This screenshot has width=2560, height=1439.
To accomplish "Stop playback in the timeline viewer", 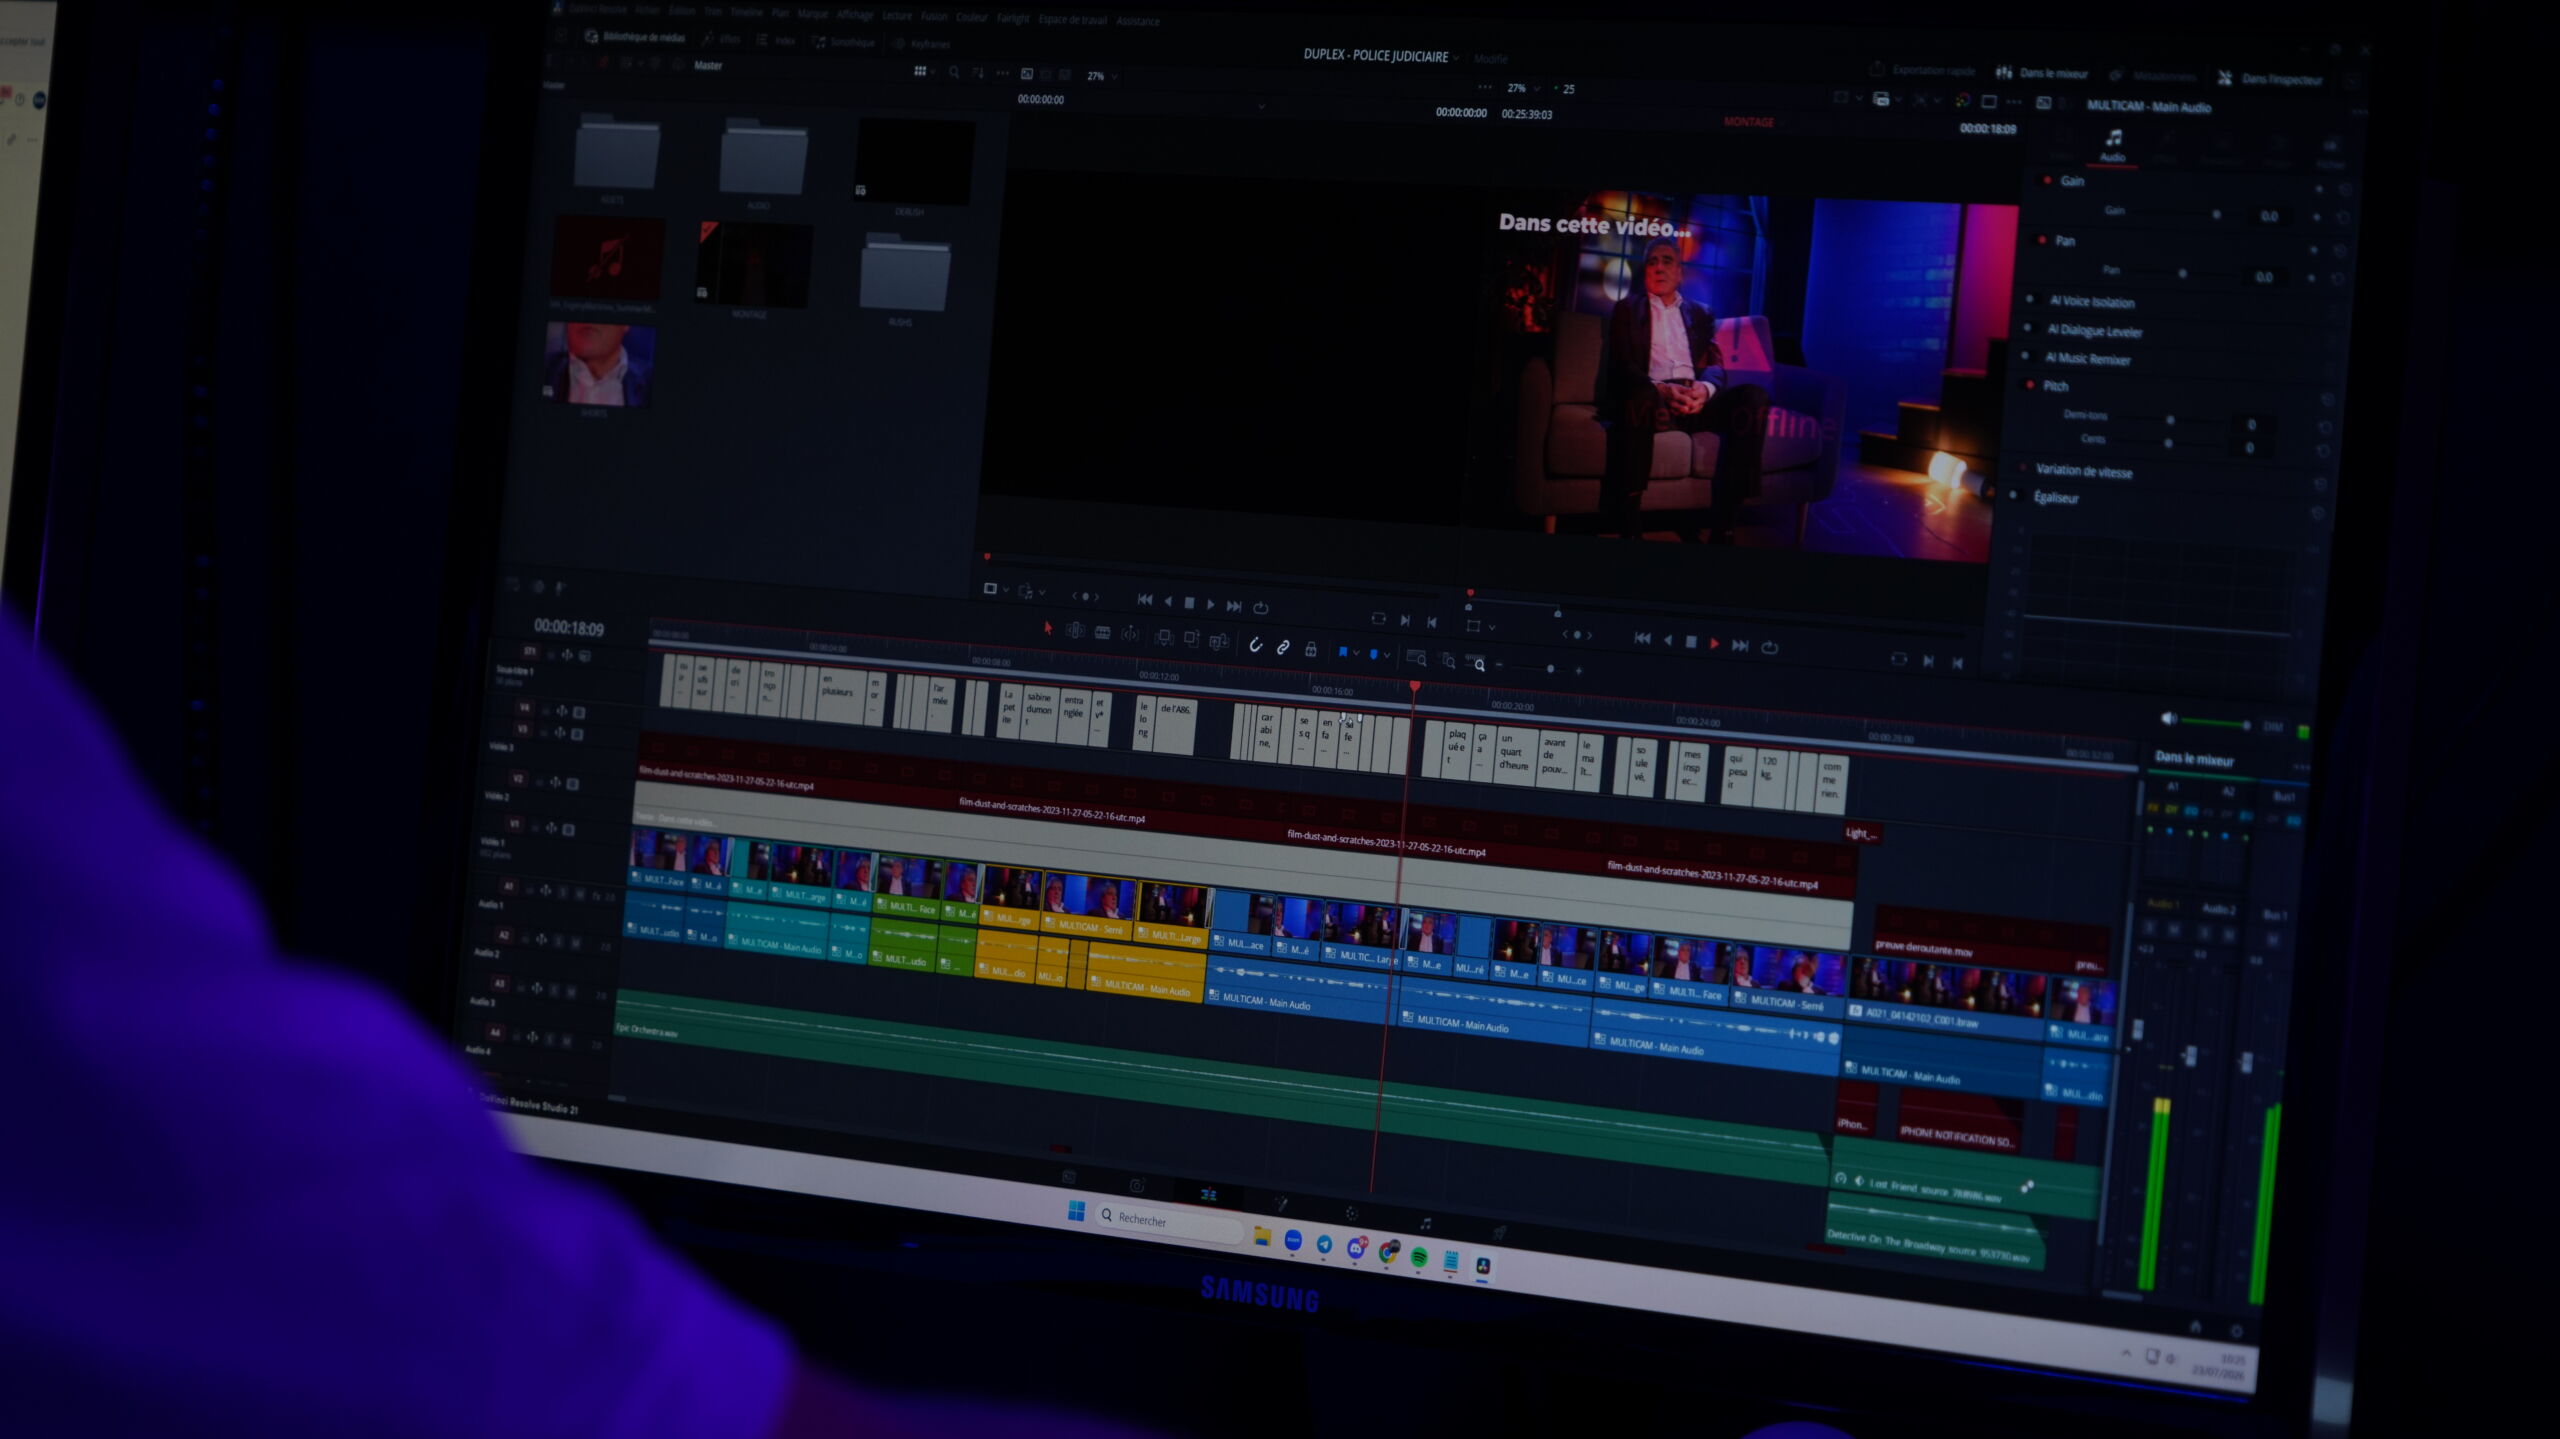I will (x=1690, y=643).
